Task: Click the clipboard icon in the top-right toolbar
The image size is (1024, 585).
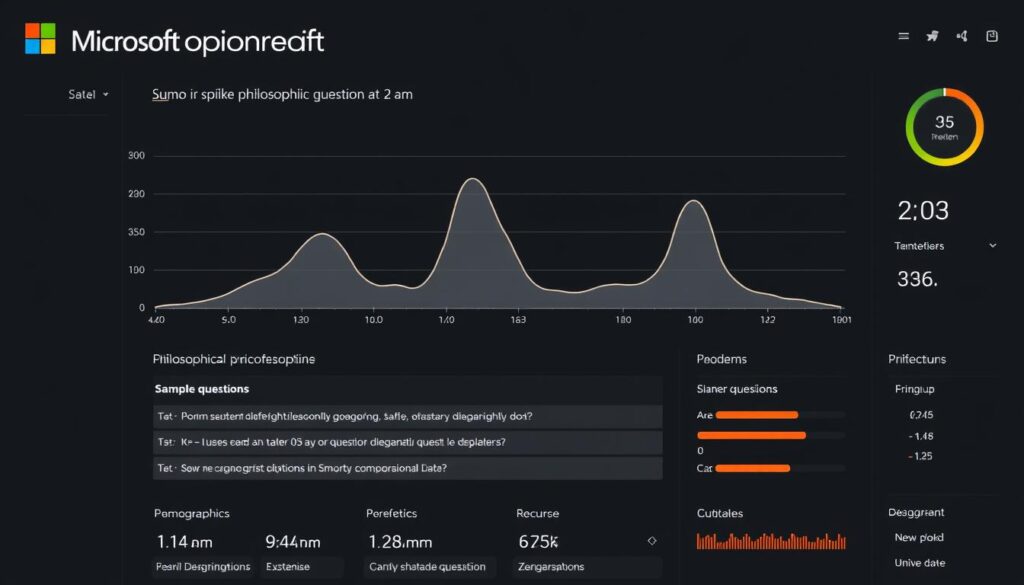Action: [x=991, y=34]
